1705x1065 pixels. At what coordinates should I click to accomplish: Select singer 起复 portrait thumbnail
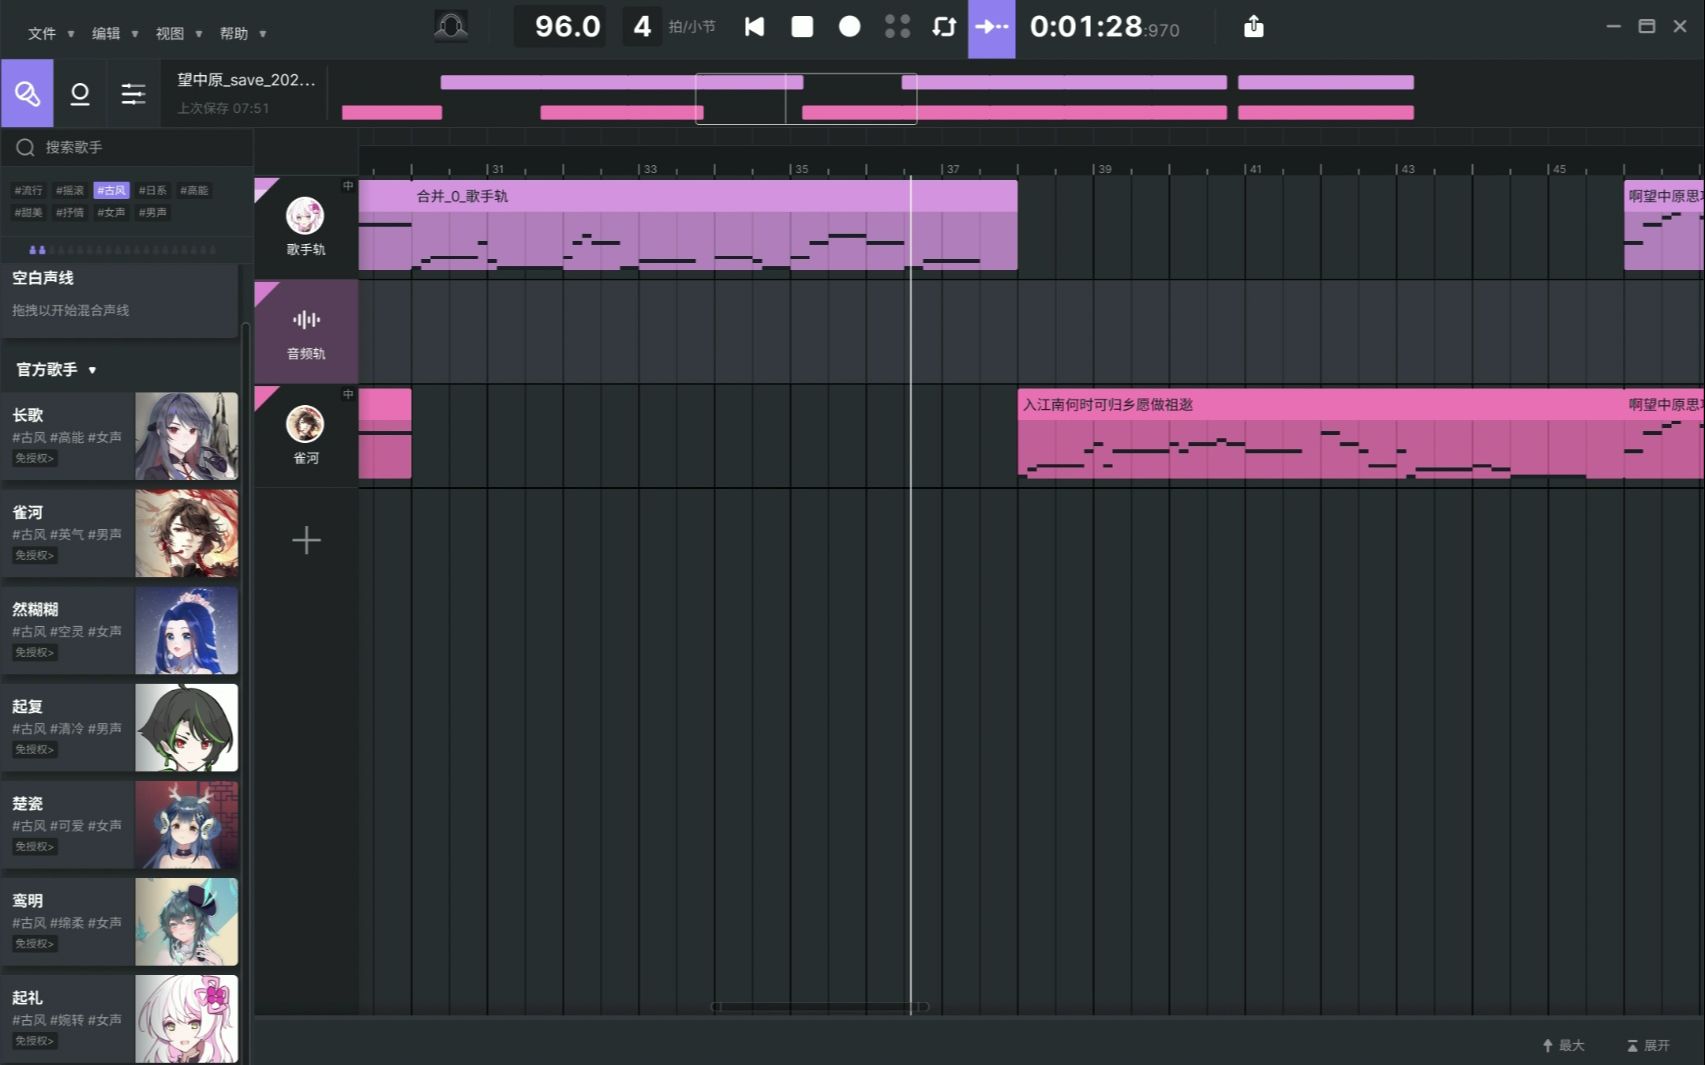pos(187,727)
